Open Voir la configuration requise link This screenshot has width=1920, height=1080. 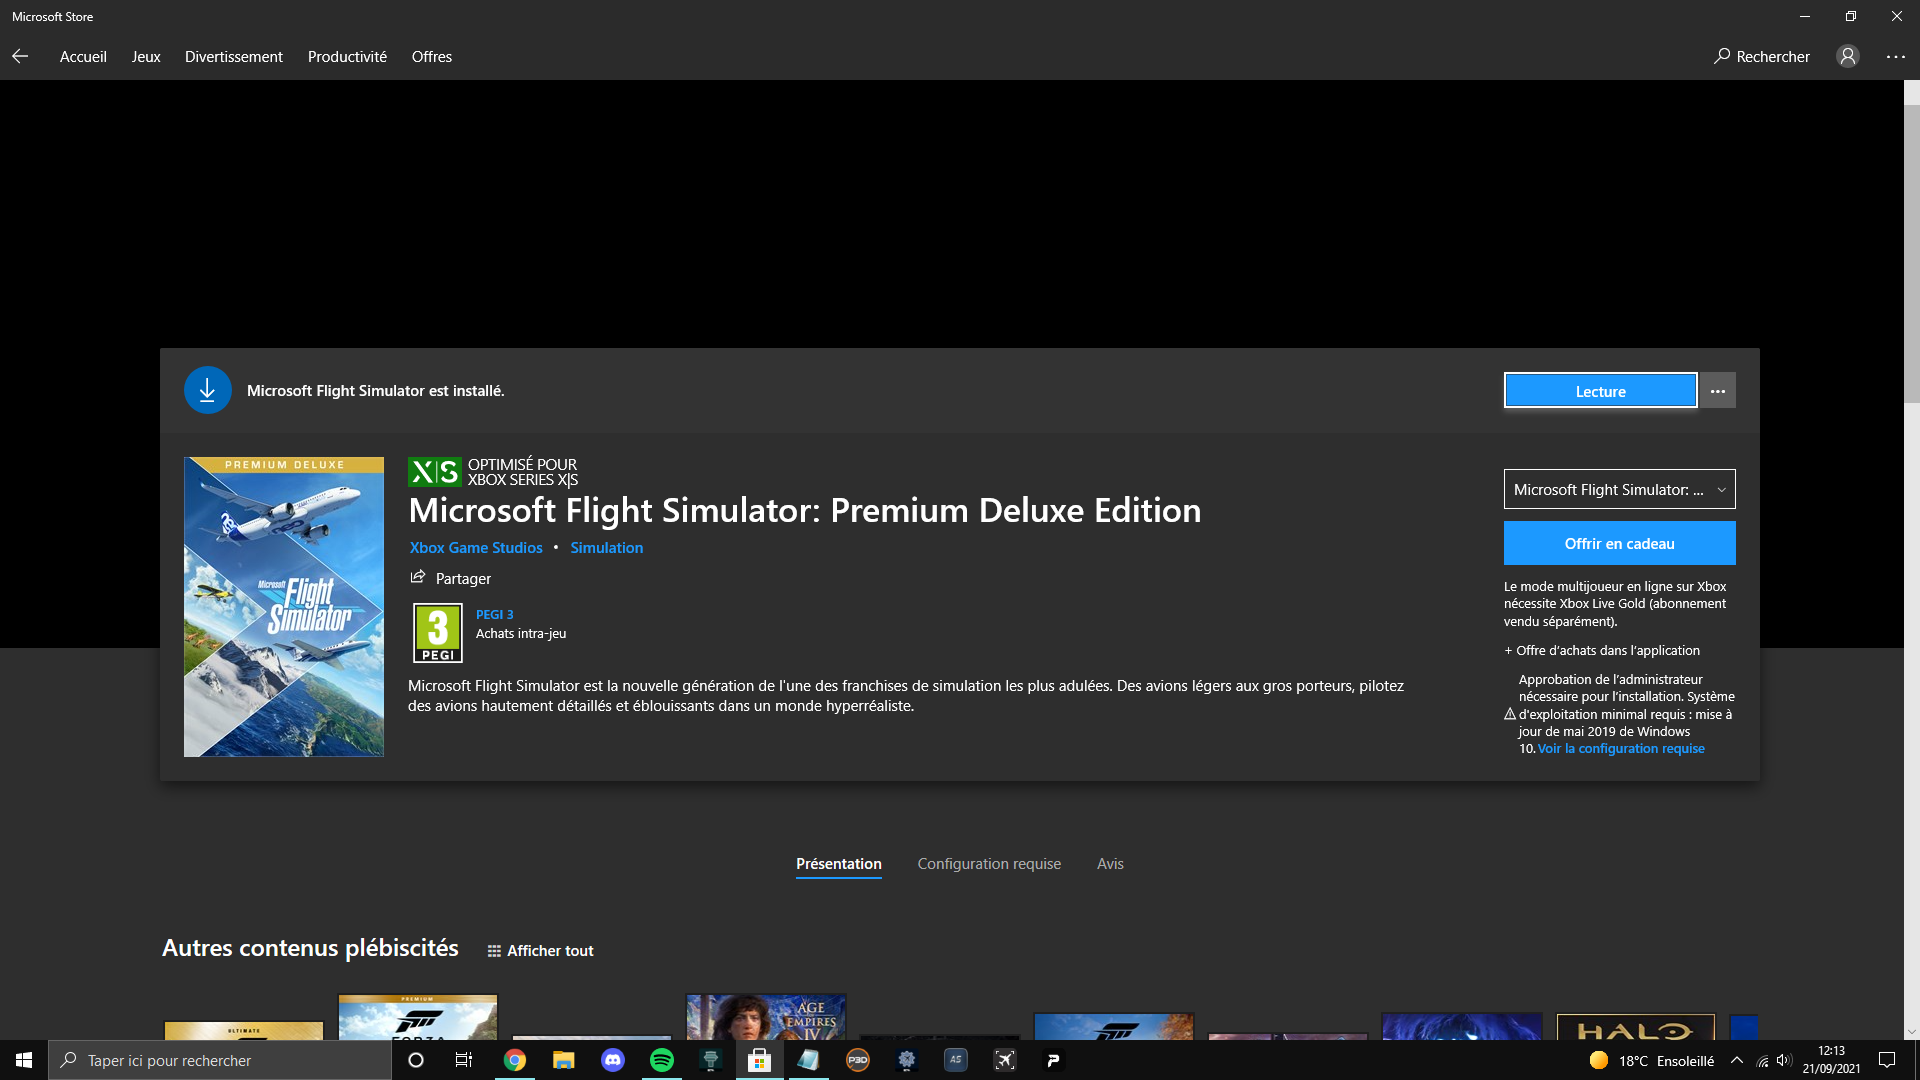pos(1620,749)
